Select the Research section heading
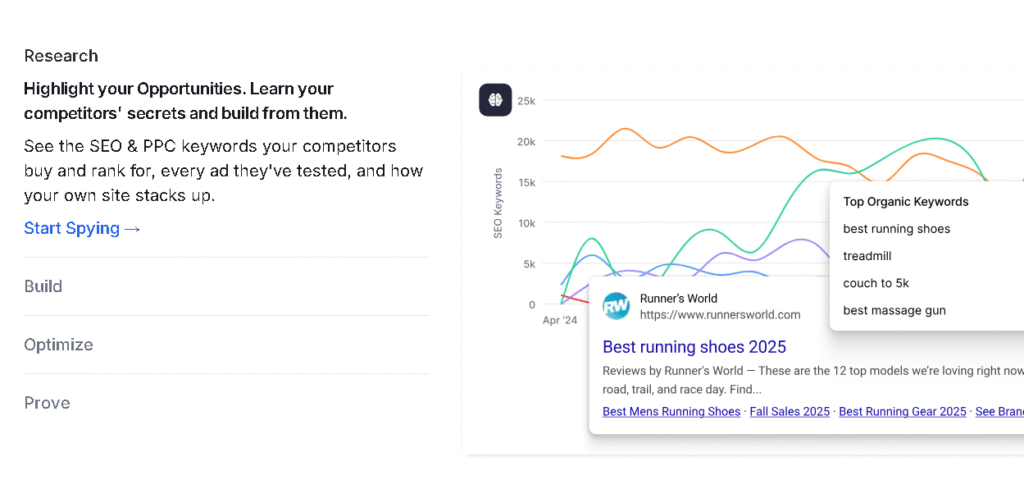The height and width of the screenshot is (480, 1024). tap(61, 56)
